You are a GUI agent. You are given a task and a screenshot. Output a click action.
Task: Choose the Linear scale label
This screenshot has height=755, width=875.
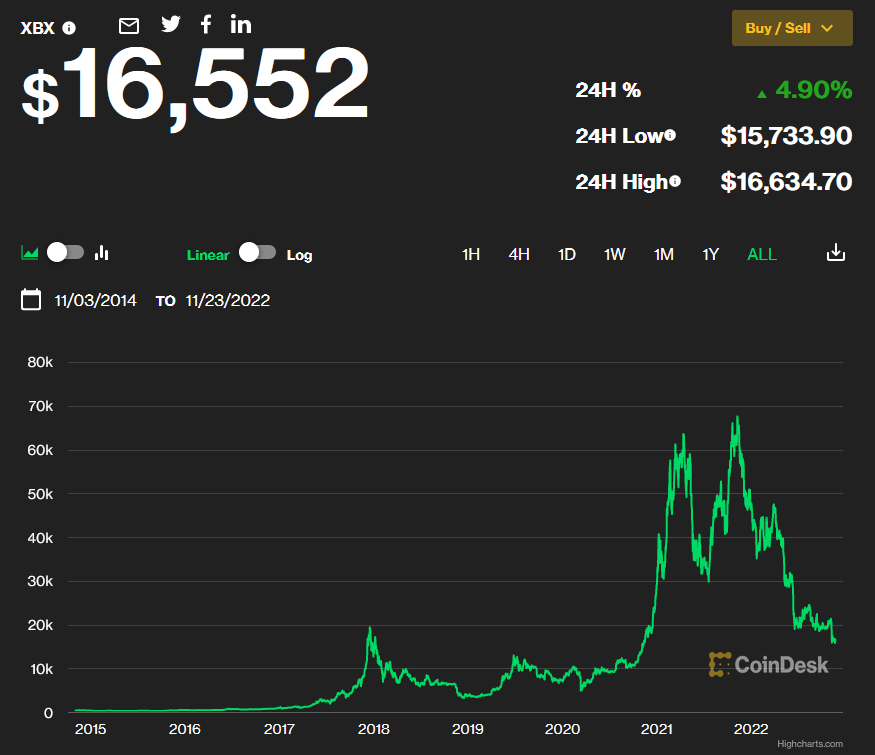pyautogui.click(x=208, y=255)
